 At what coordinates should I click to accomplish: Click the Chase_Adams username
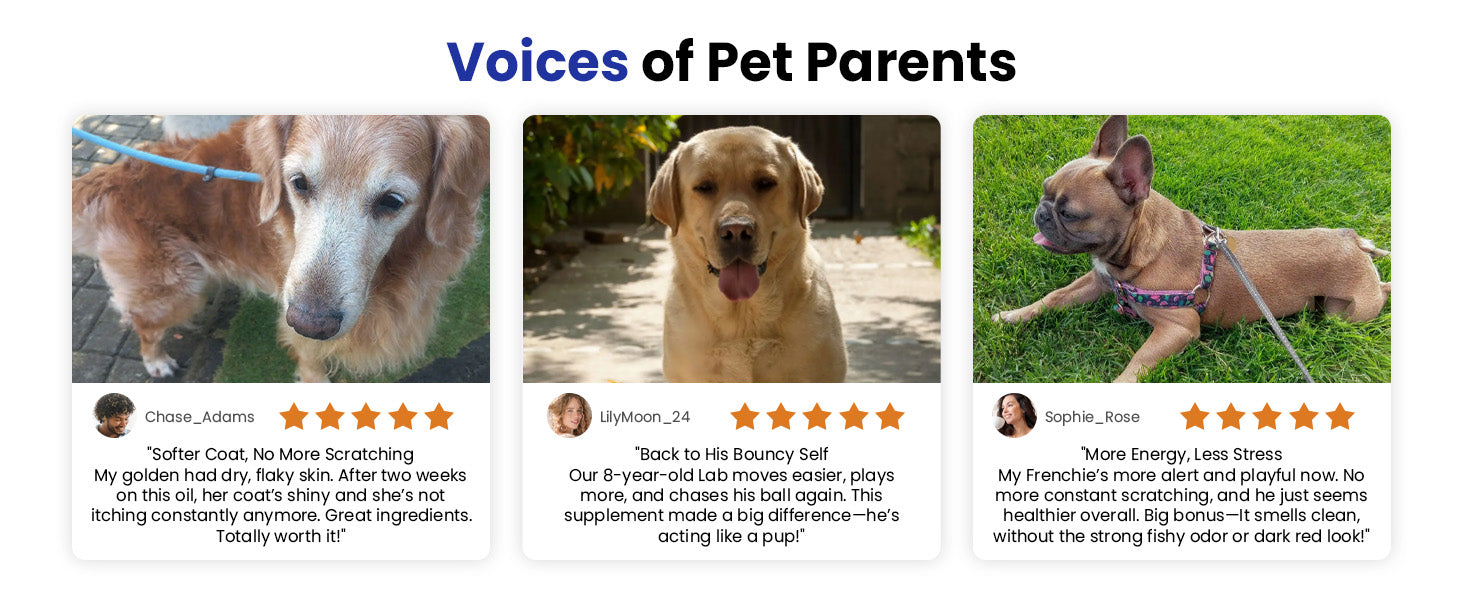click(200, 417)
